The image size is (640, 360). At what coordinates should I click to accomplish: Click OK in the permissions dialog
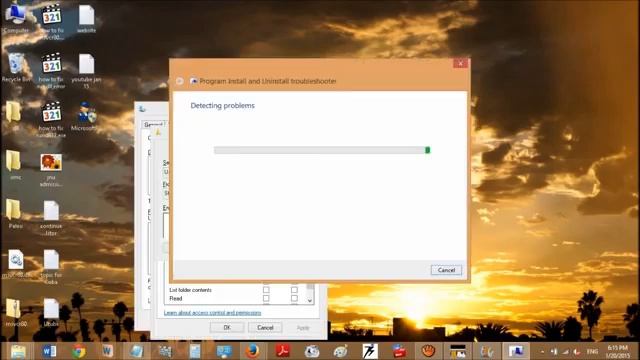(x=227, y=327)
